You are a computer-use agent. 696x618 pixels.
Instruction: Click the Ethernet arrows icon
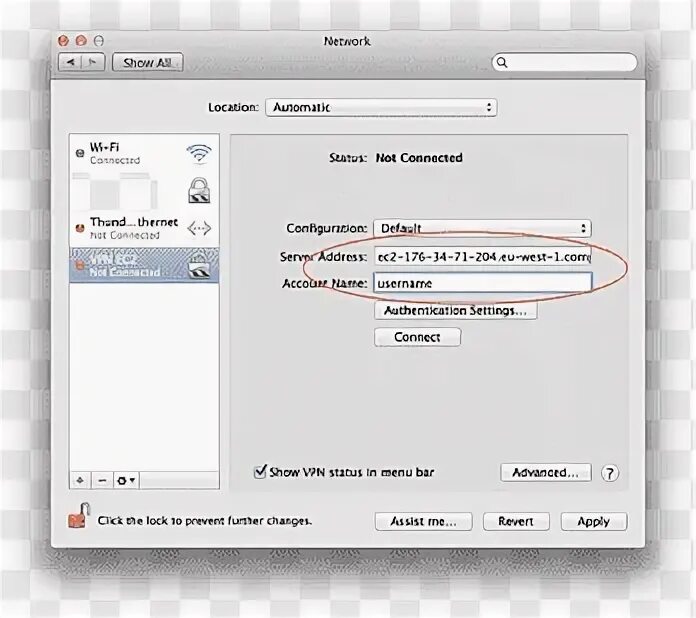pyautogui.click(x=199, y=228)
